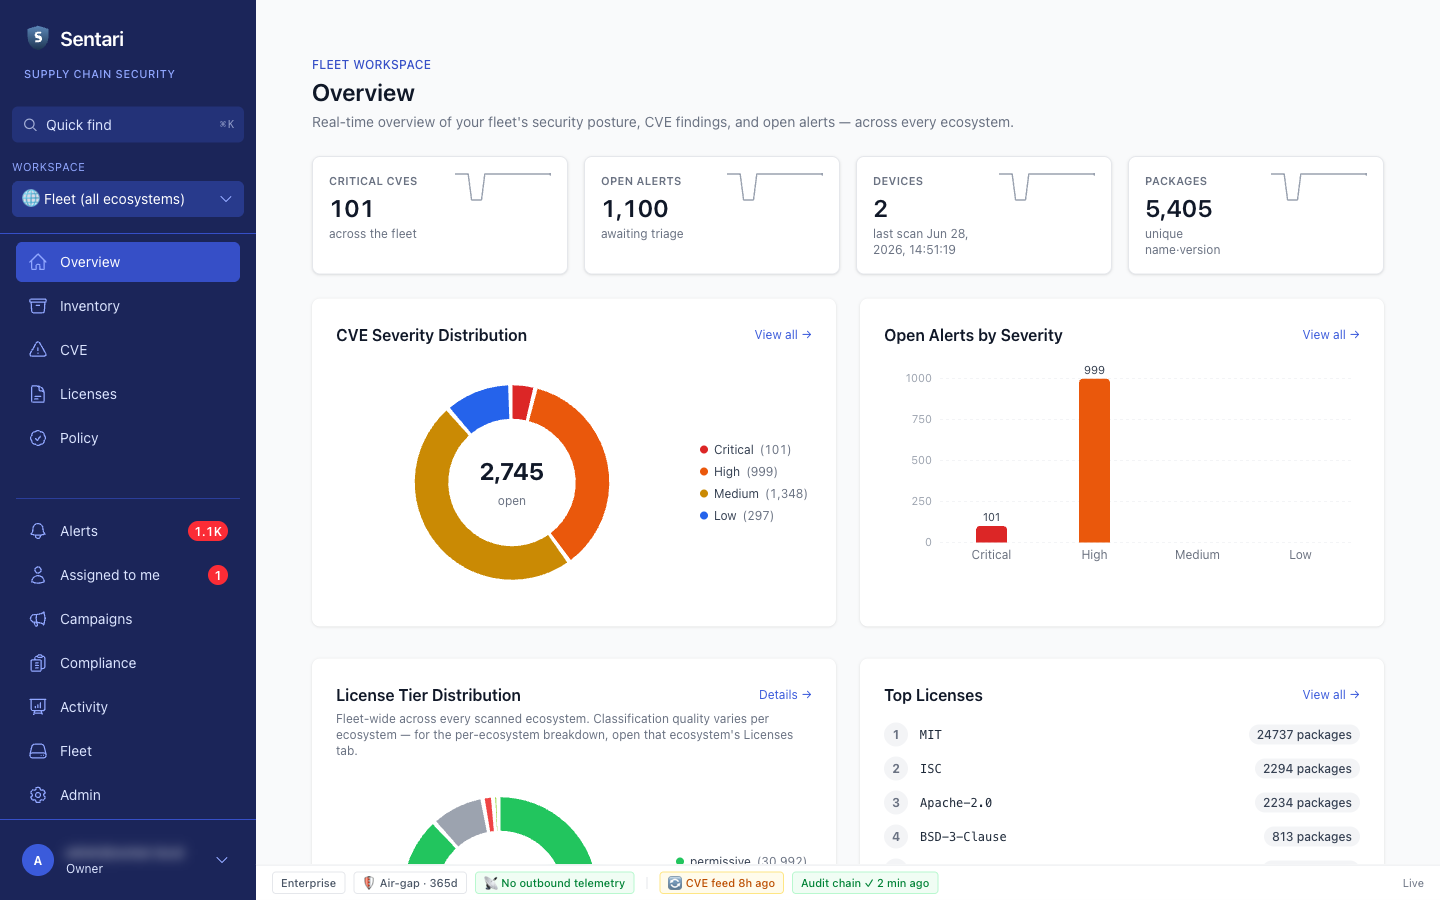Click the High (999) legend entry
Image resolution: width=1440 pixels, height=900 pixels.
tap(738, 472)
